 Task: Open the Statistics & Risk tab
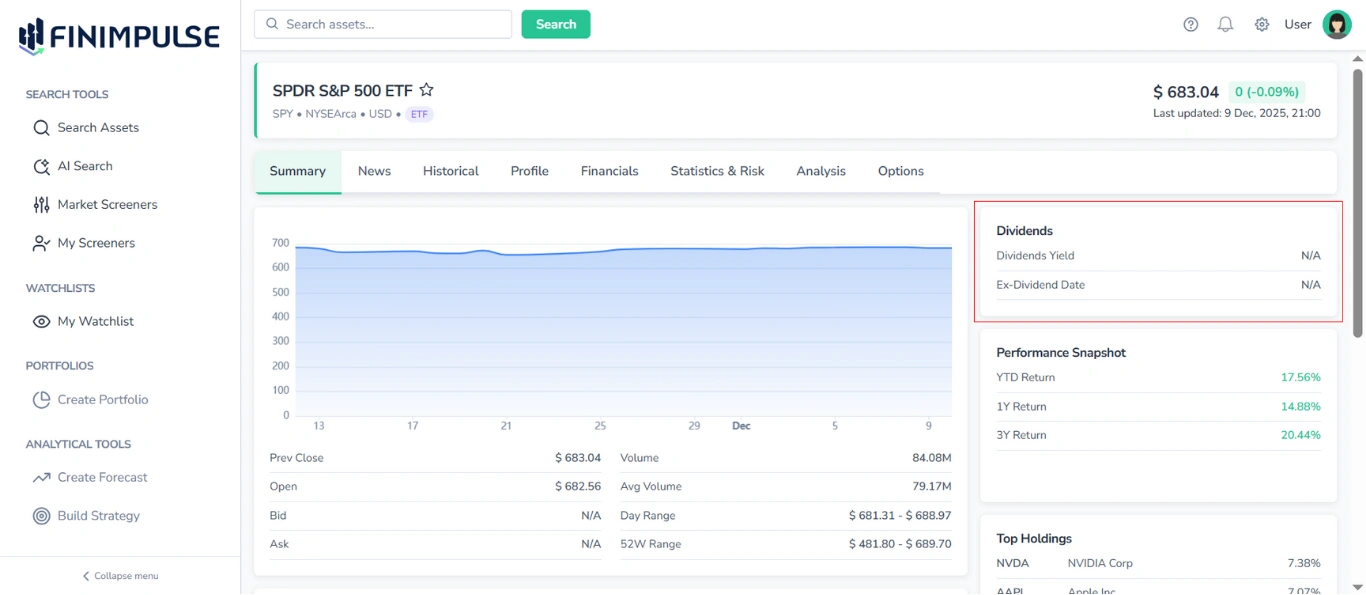[x=717, y=171]
